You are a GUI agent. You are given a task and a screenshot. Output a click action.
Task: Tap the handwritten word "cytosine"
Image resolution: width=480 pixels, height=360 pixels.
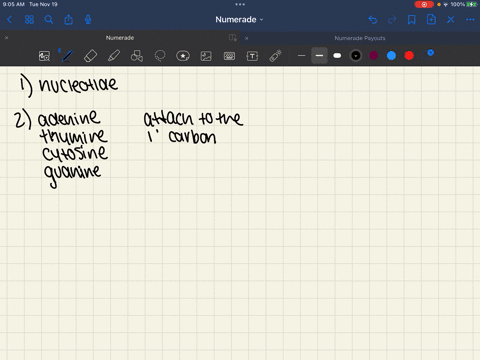75,154
